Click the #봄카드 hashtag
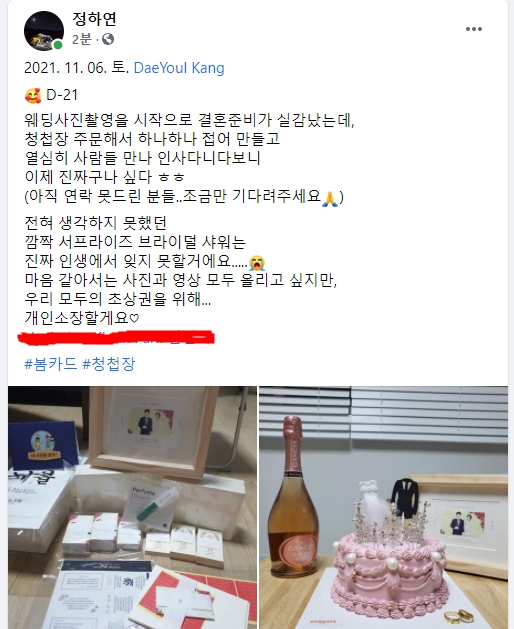Viewport: 514px width, 629px height. click(x=51, y=364)
